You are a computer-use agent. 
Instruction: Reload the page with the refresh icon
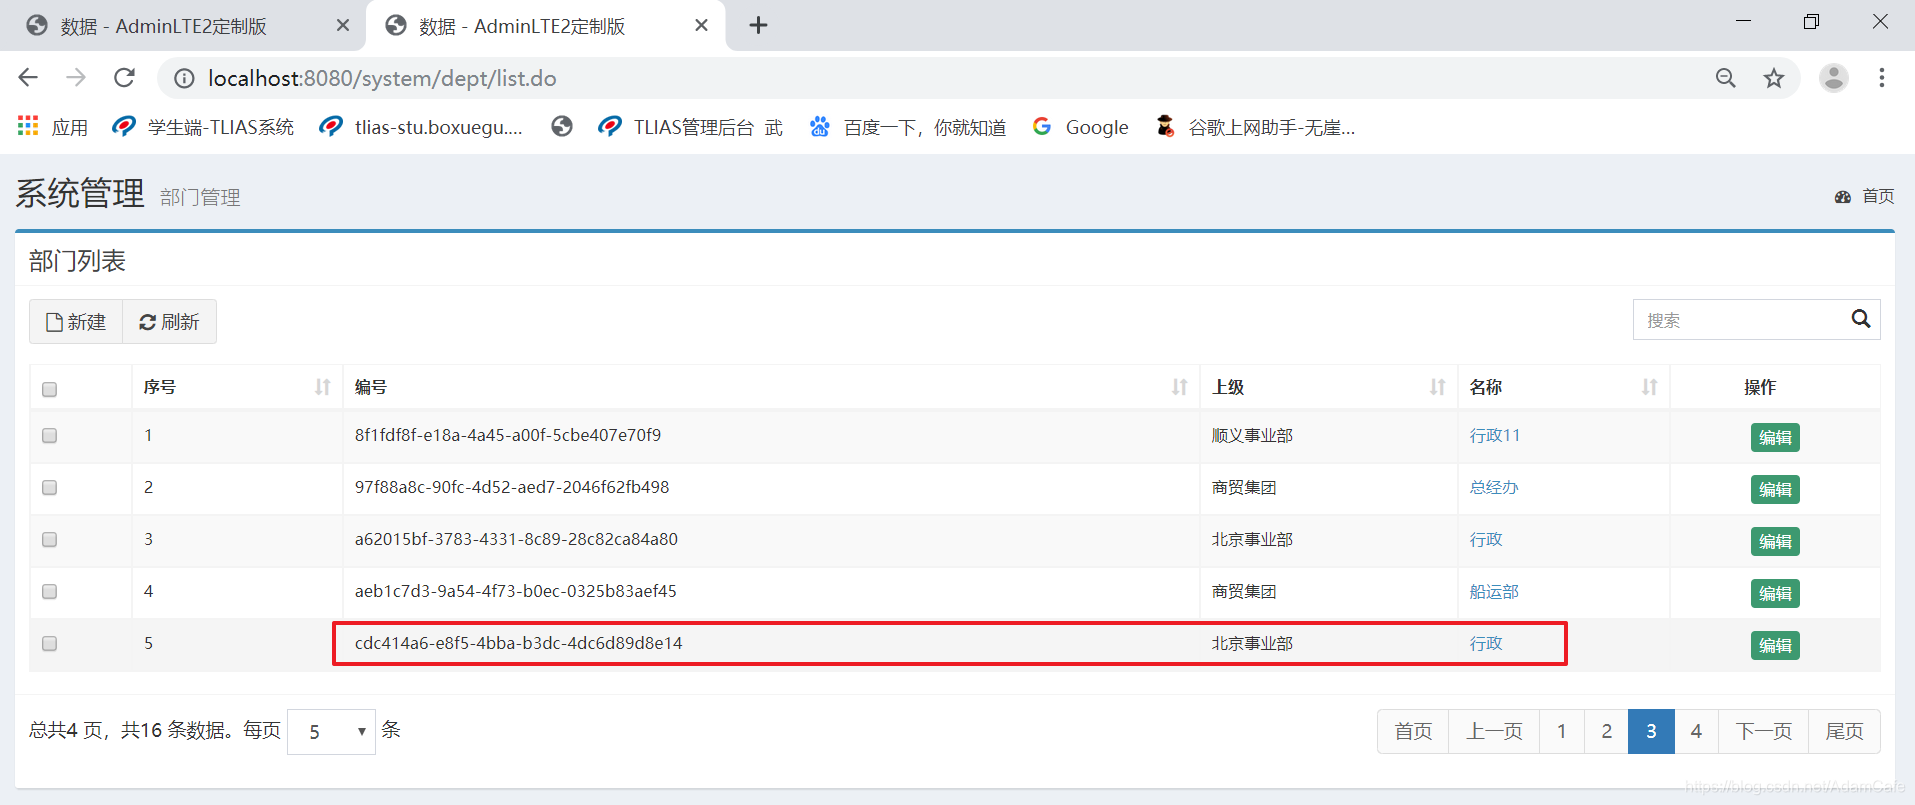click(x=124, y=78)
